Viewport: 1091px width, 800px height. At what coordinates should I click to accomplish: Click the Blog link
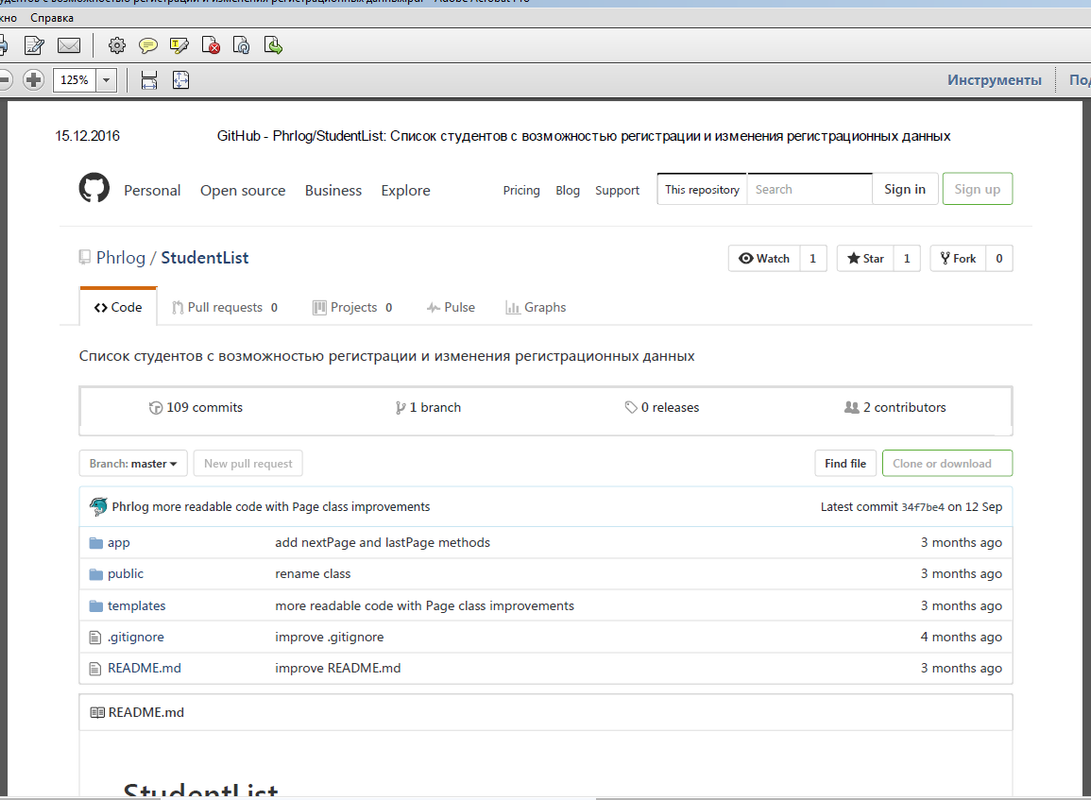click(568, 191)
